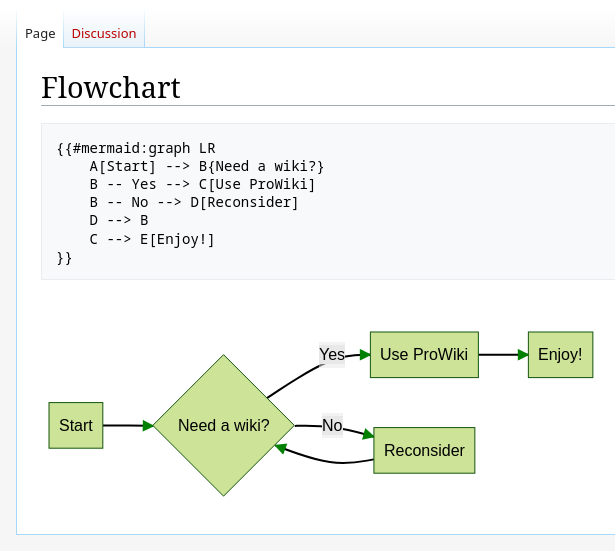Click the 'Yes' edge label

[332, 355]
